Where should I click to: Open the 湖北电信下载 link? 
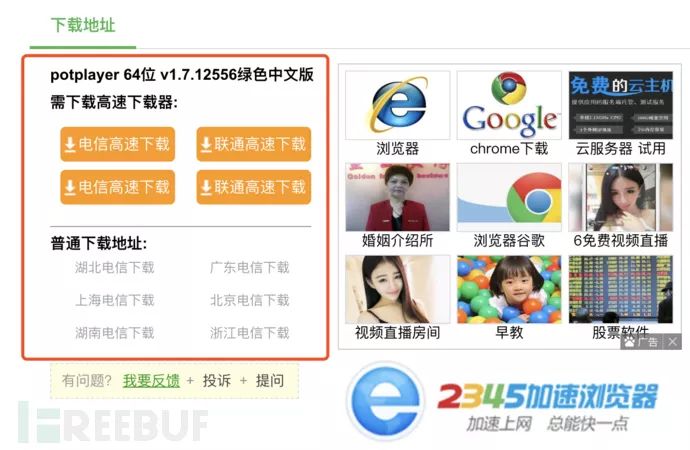pos(114,267)
